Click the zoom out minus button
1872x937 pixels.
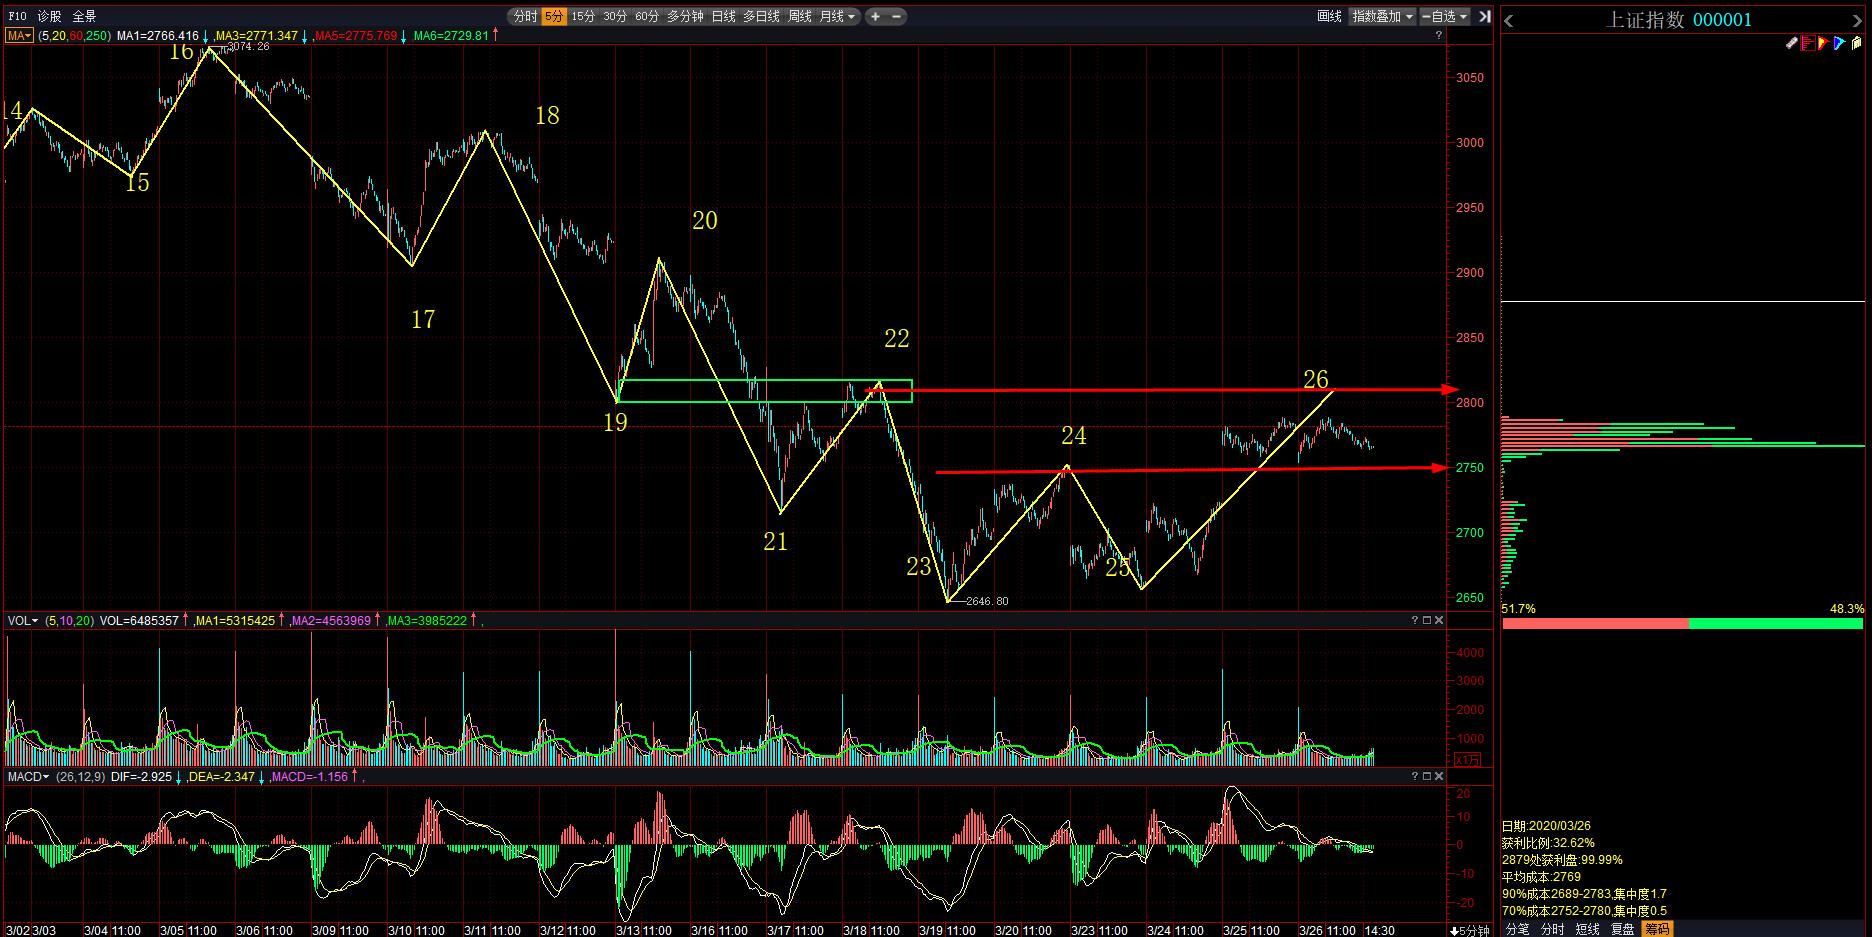click(896, 16)
